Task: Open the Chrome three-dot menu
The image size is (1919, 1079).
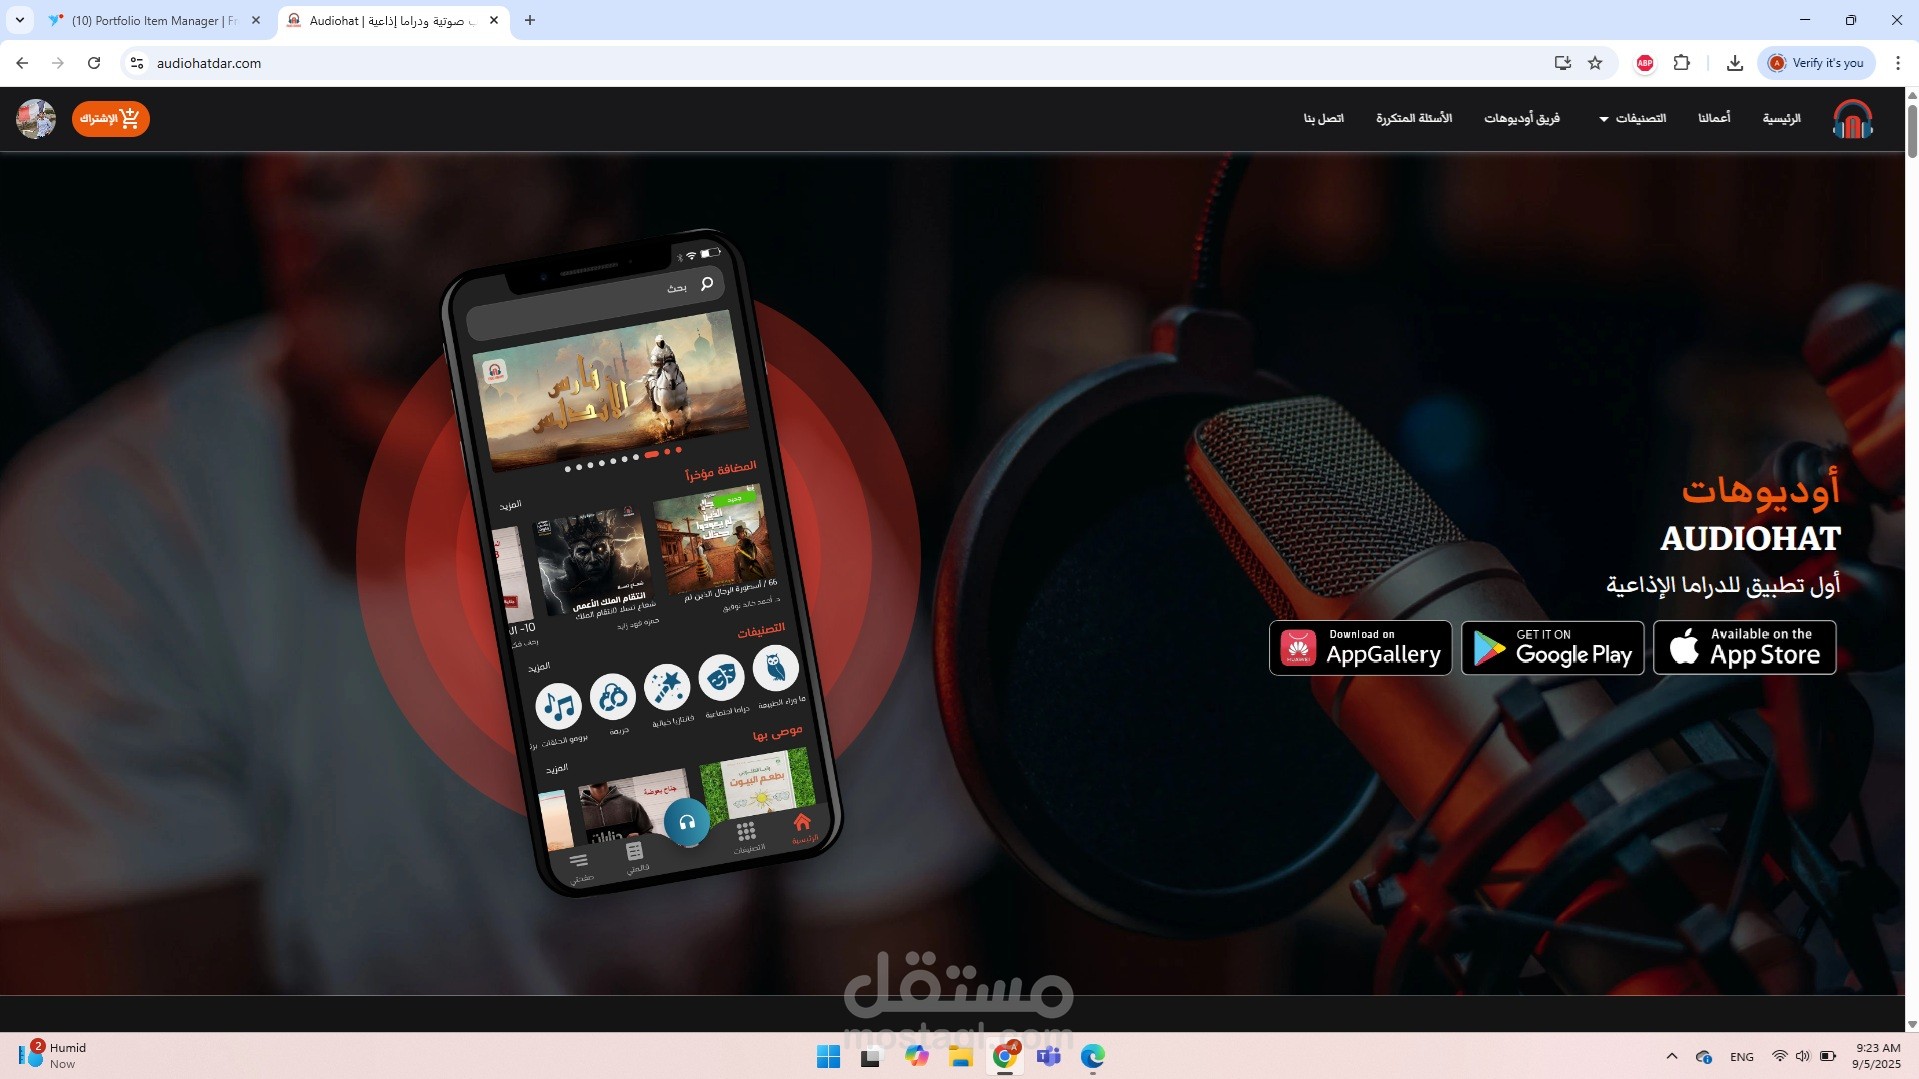Action: pyautogui.click(x=1898, y=63)
